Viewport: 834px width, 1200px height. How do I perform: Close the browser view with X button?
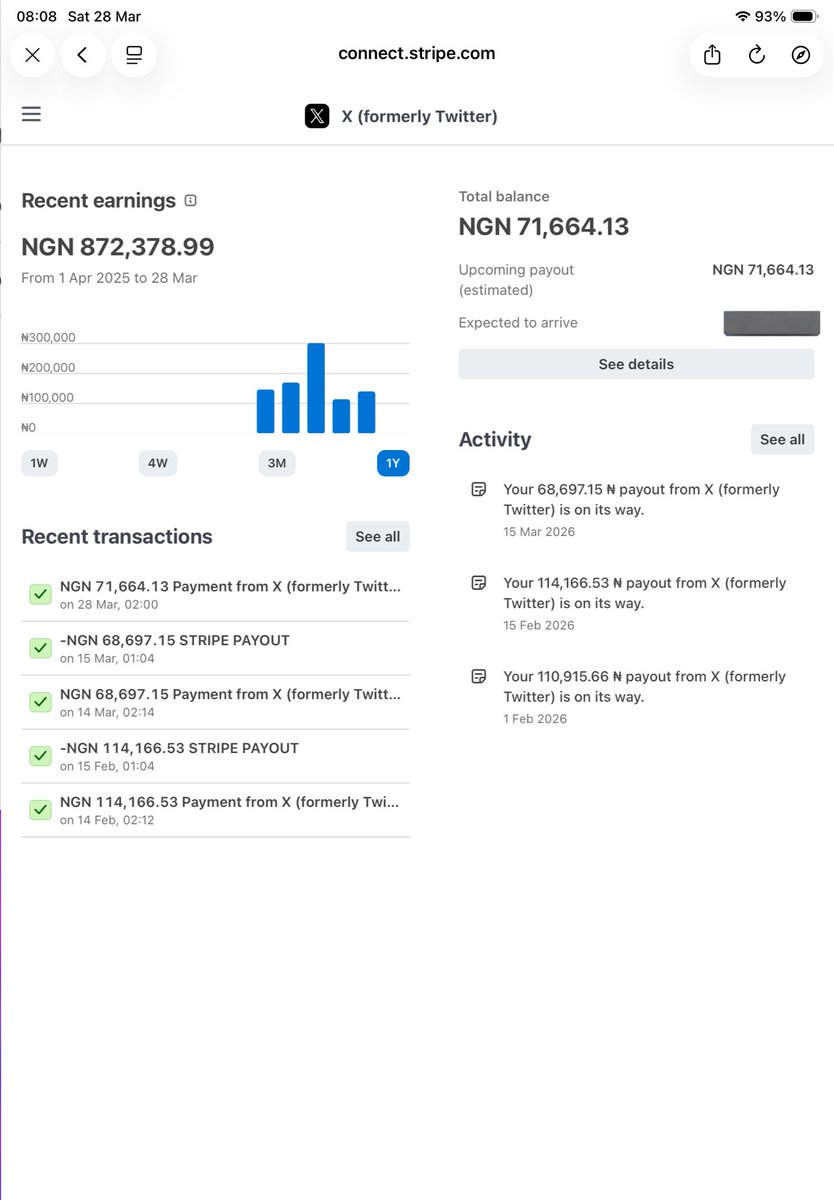(x=32, y=55)
